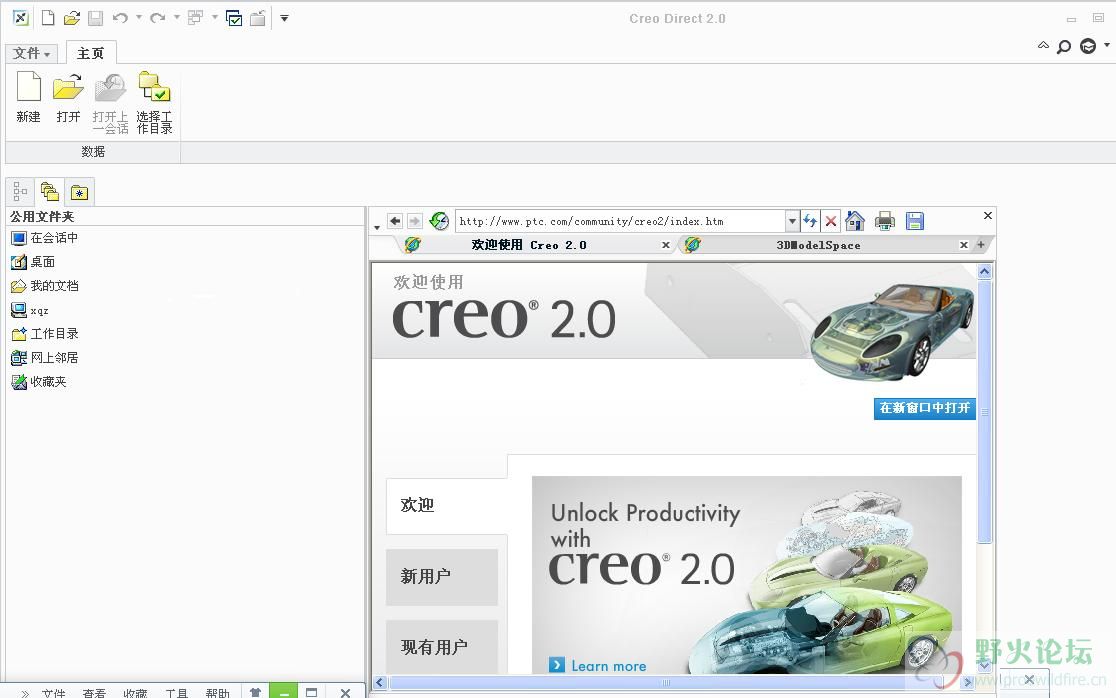Click the browser Print icon

coord(885,221)
